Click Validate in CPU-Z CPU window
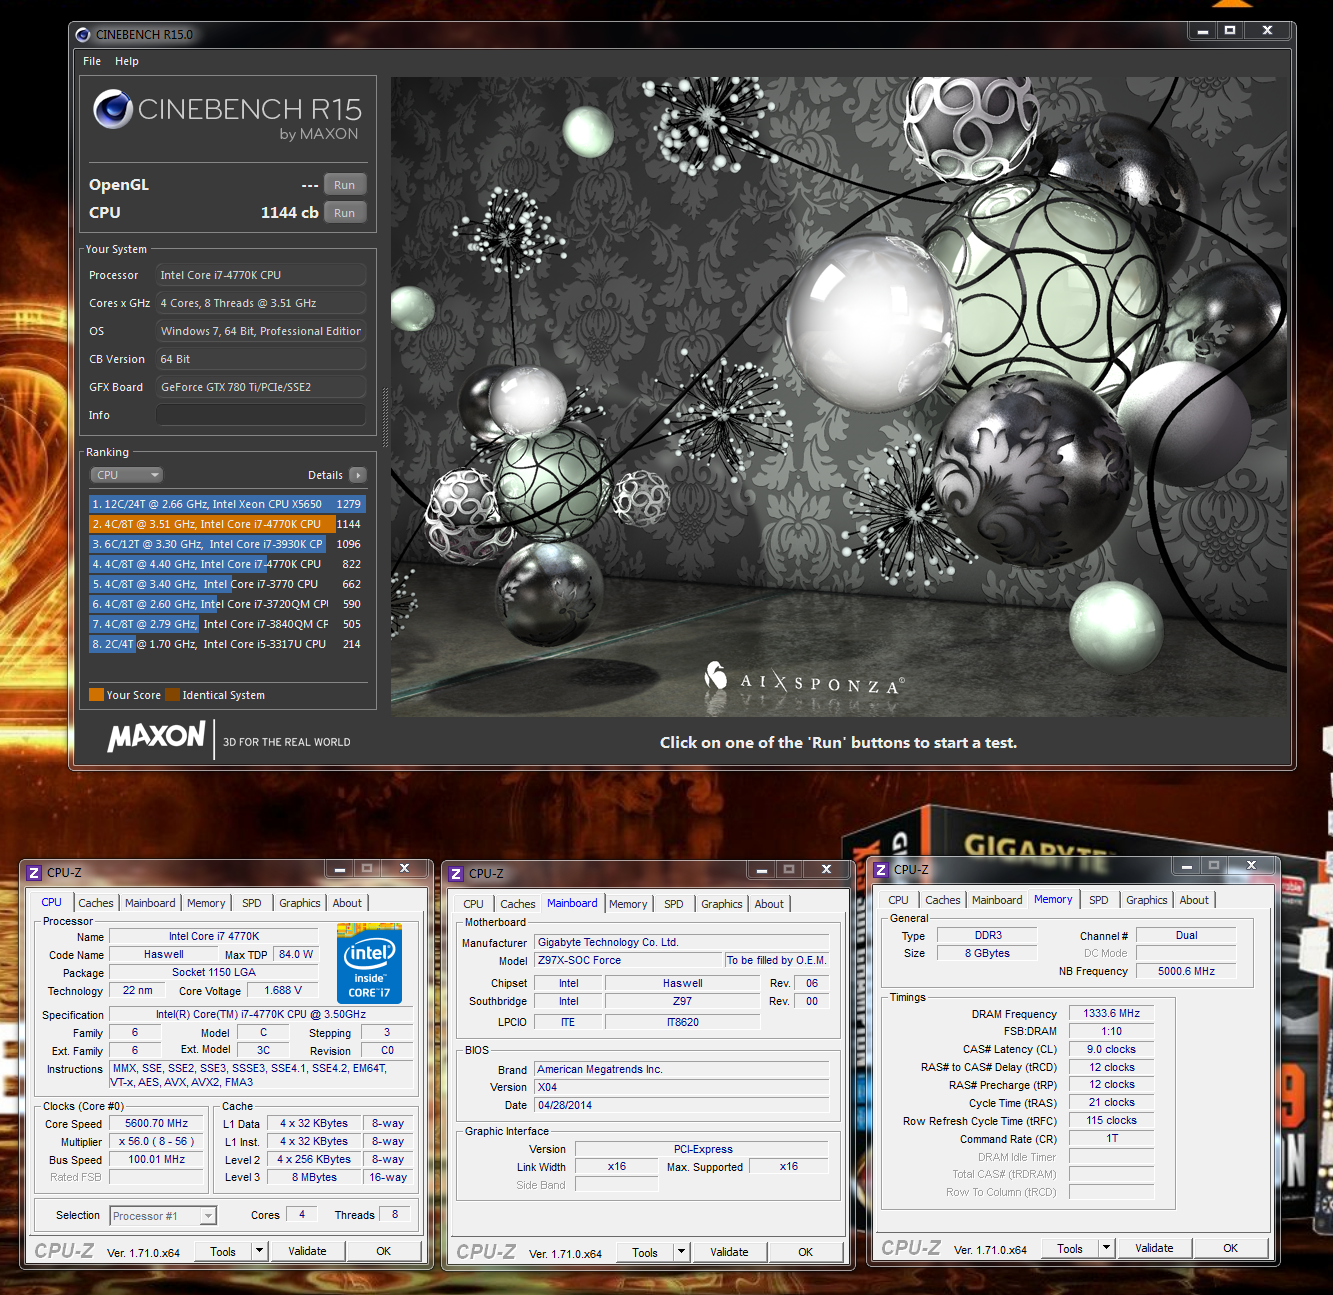The width and height of the screenshot is (1333, 1295). tap(307, 1251)
